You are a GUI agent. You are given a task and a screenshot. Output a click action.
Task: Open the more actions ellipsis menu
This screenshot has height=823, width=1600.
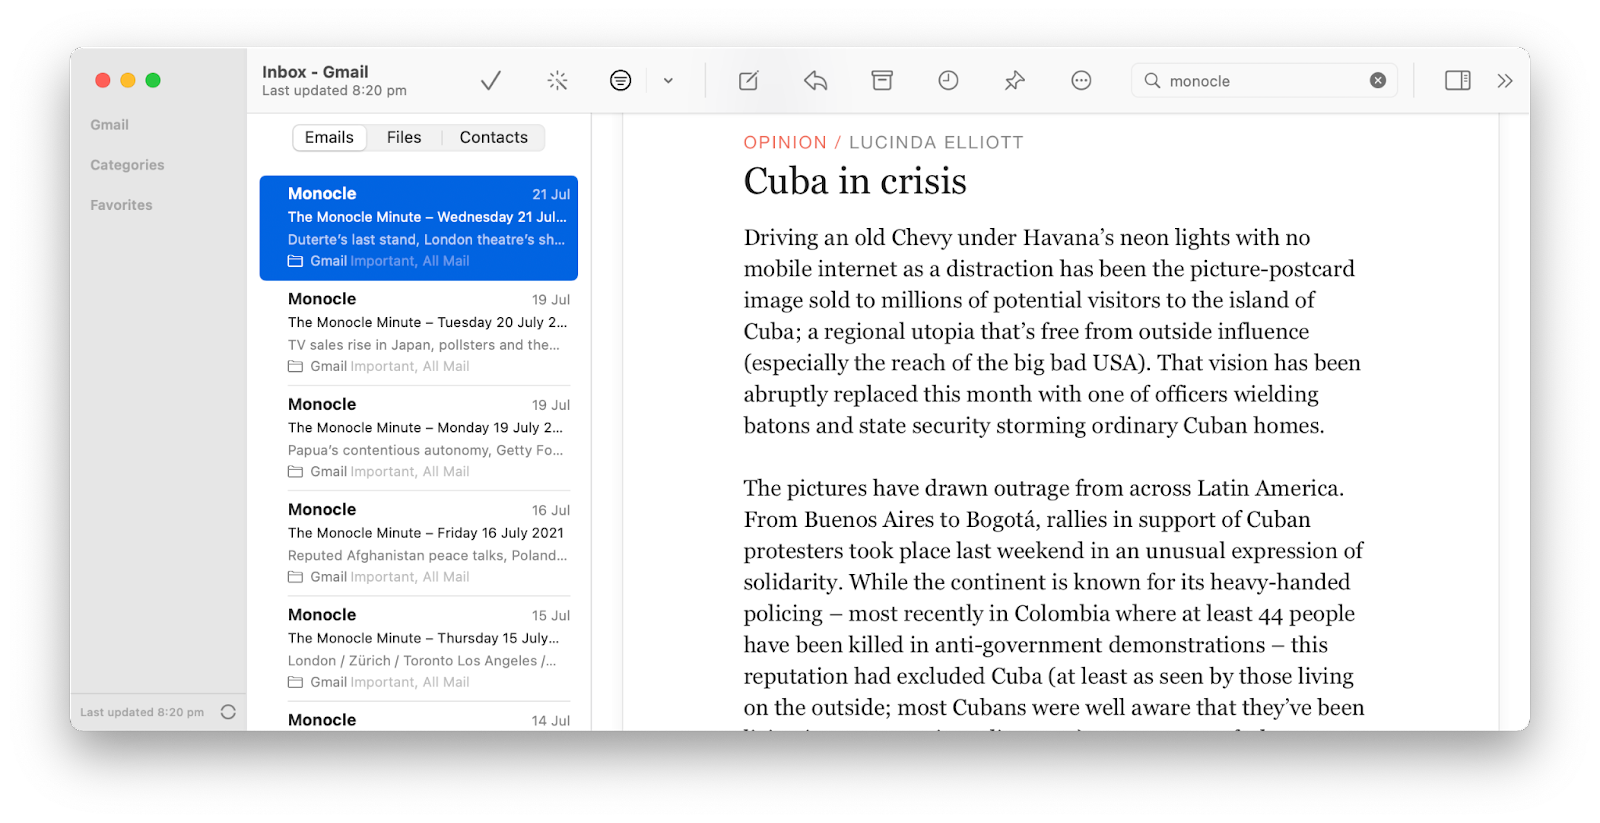point(1081,81)
